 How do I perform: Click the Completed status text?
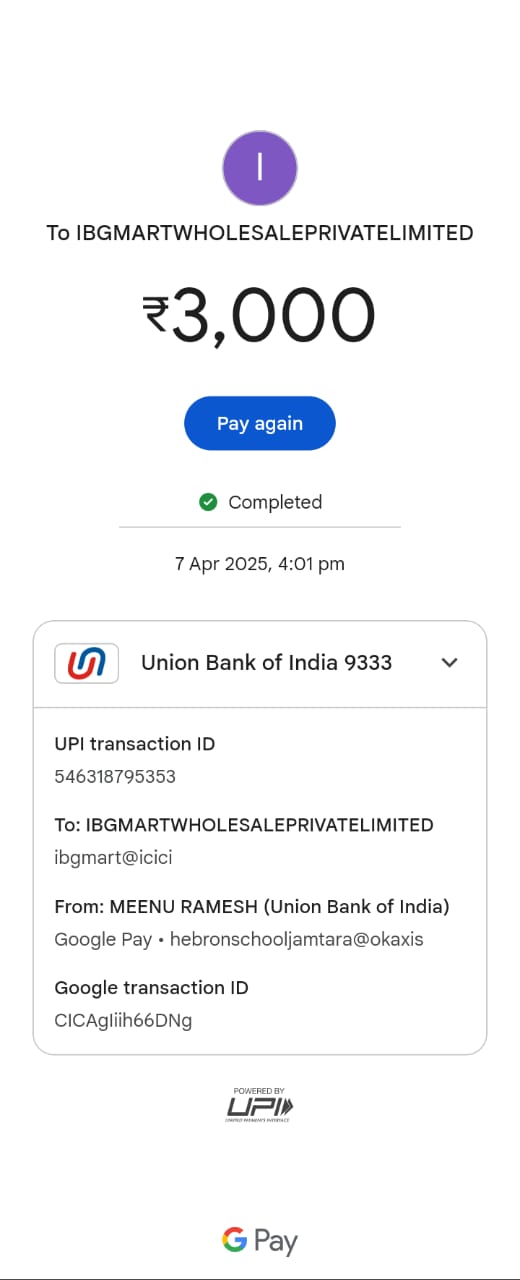(x=275, y=502)
